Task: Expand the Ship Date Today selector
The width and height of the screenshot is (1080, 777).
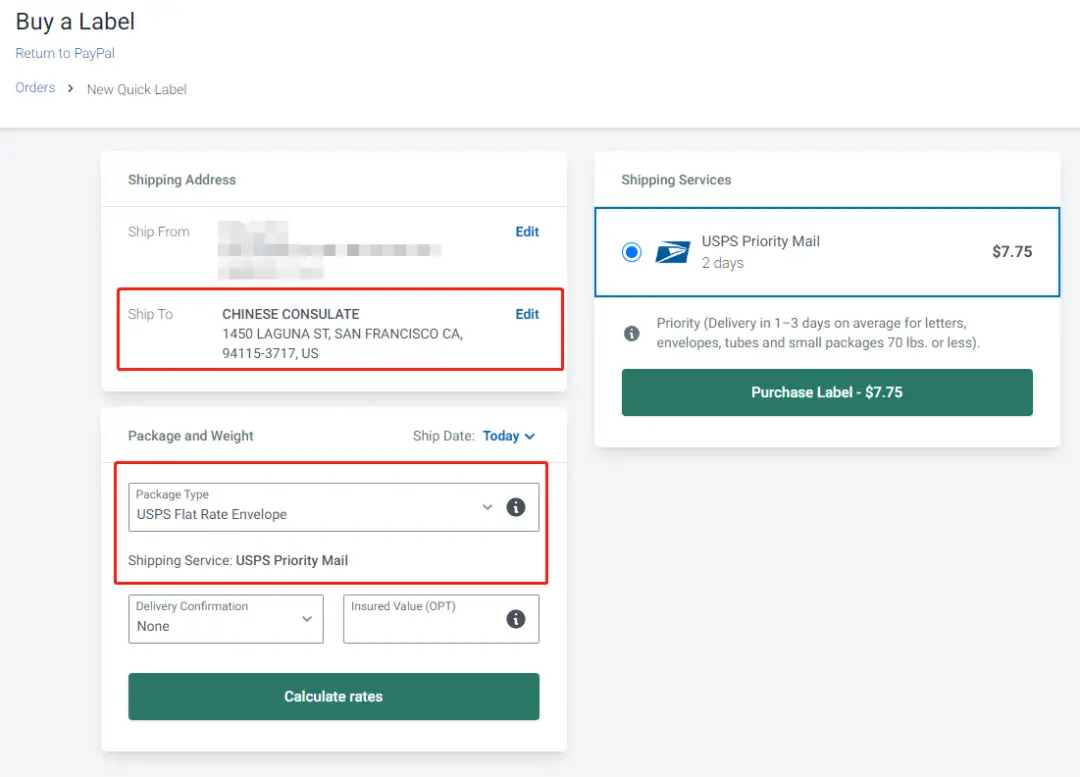Action: coord(508,436)
